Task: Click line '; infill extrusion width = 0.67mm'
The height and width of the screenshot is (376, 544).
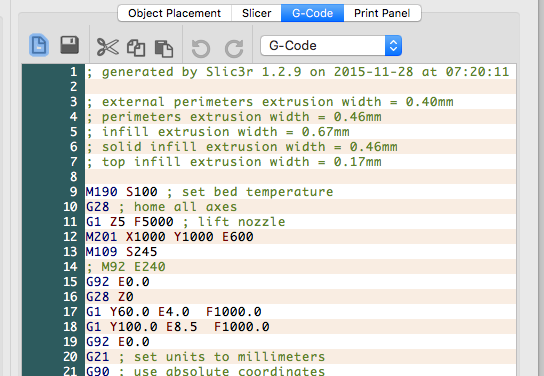Action: click(218, 131)
